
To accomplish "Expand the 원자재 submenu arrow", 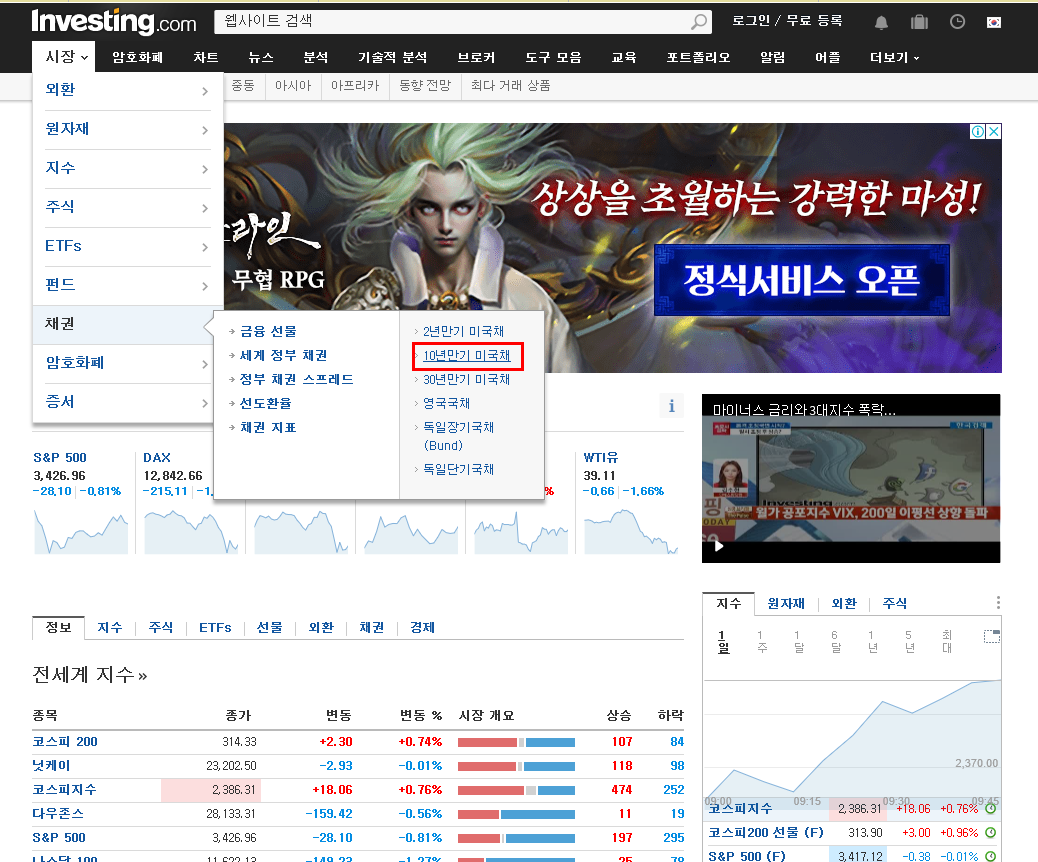I will [205, 130].
